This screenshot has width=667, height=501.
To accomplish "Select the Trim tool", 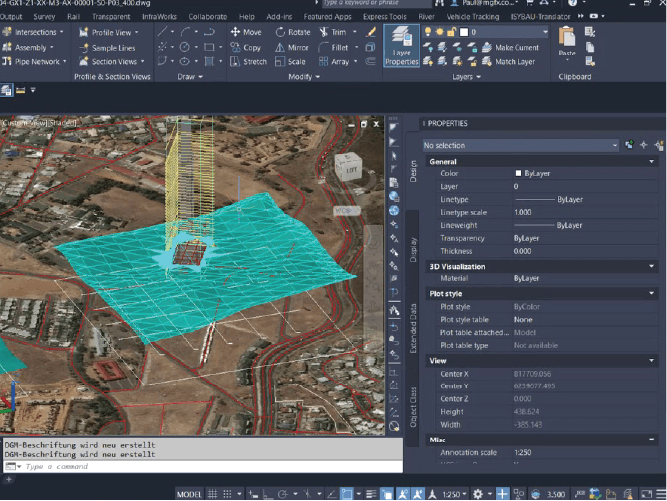I will 333,32.
